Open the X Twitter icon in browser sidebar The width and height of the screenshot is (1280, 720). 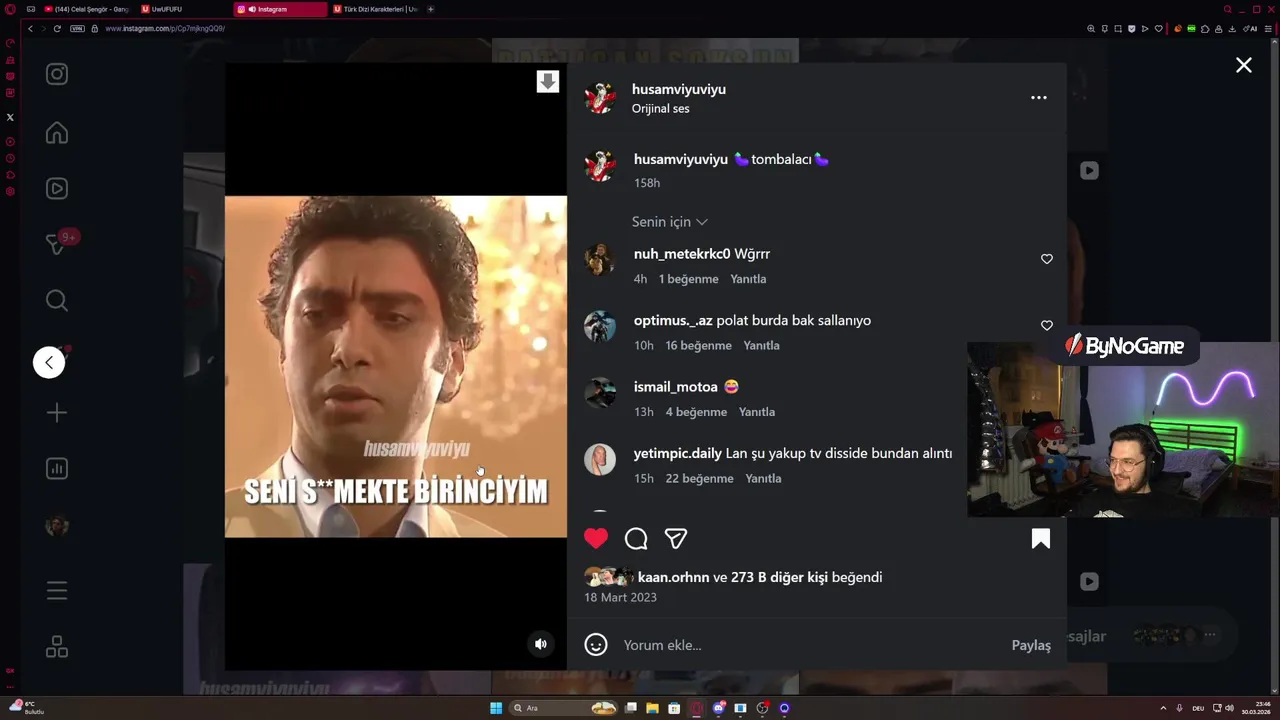coord(10,117)
